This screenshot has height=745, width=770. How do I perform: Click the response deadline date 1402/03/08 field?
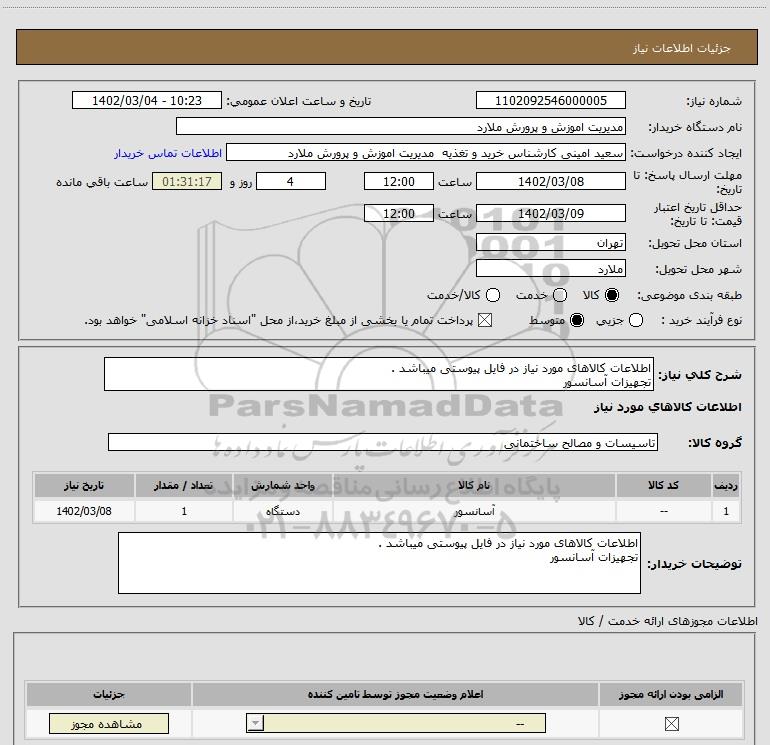pyautogui.click(x=550, y=181)
